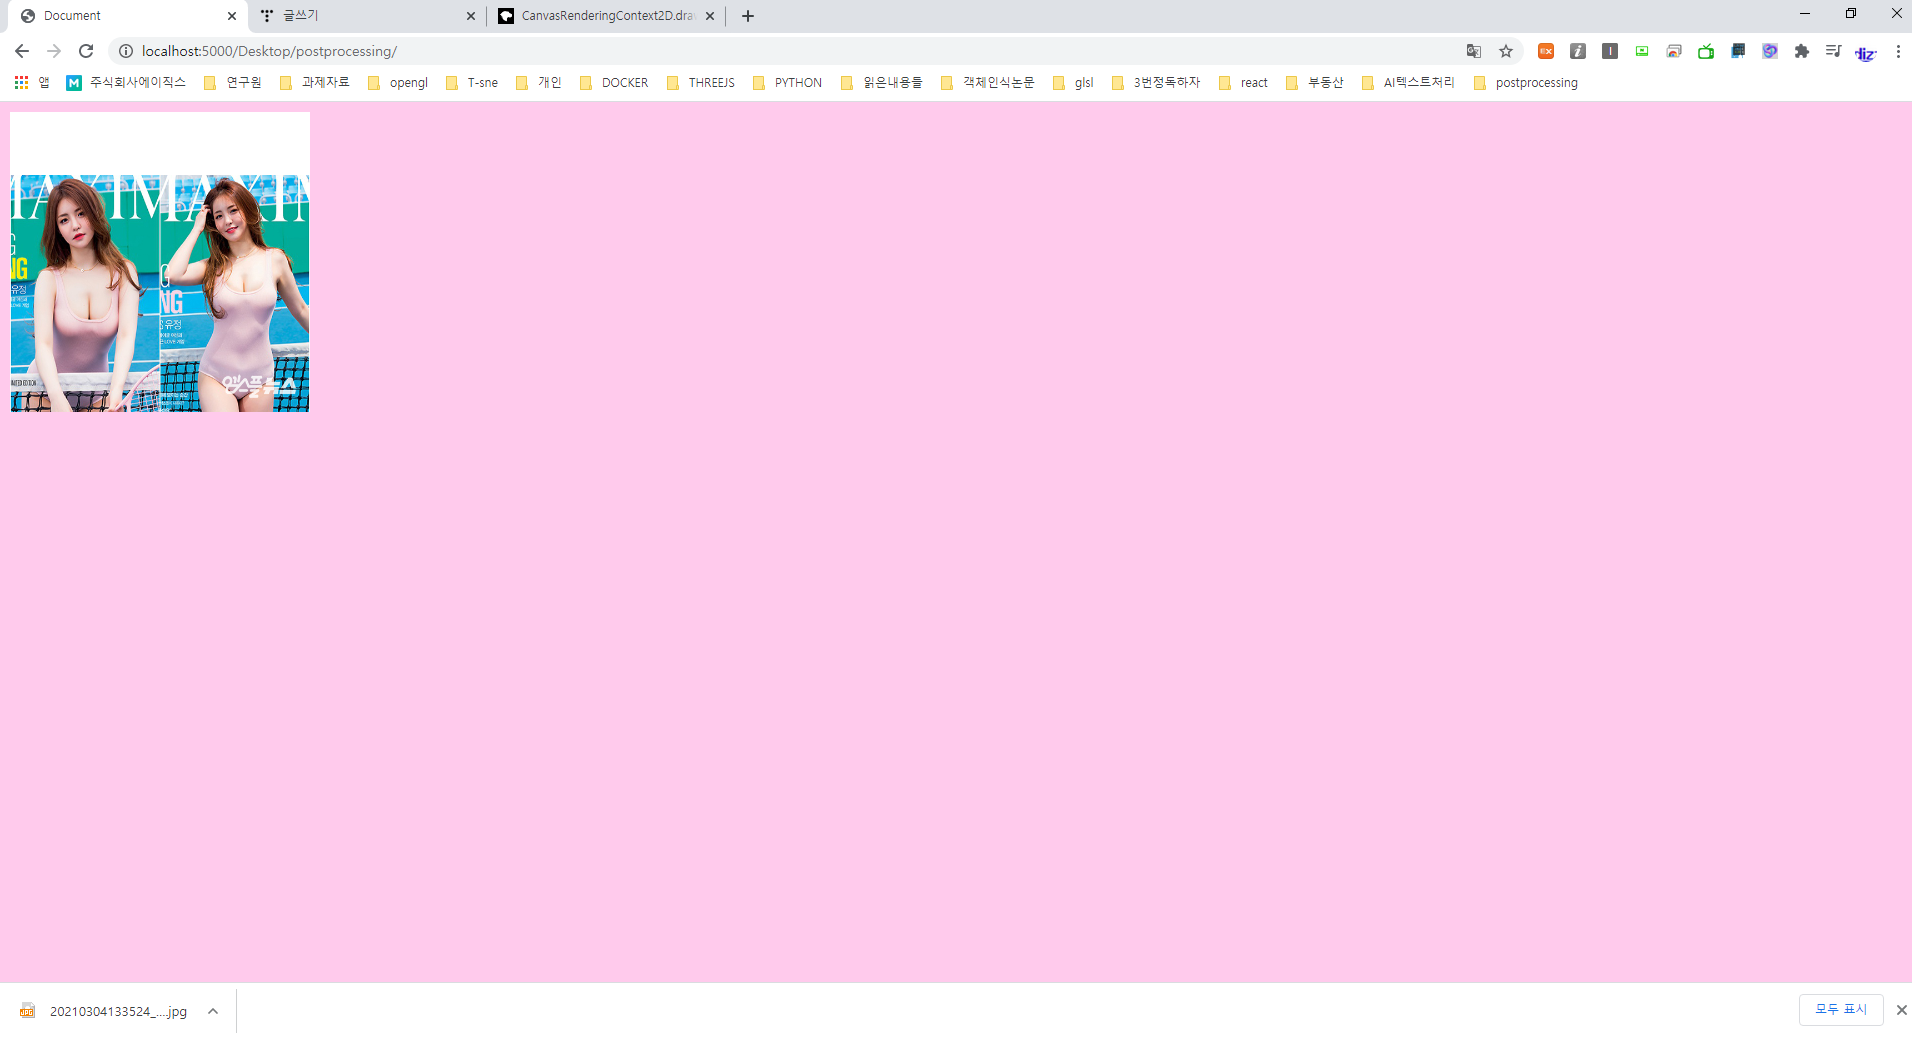Open the dark blue code extension icon
Viewport: 1912px width, 1037px height.
(1738, 51)
